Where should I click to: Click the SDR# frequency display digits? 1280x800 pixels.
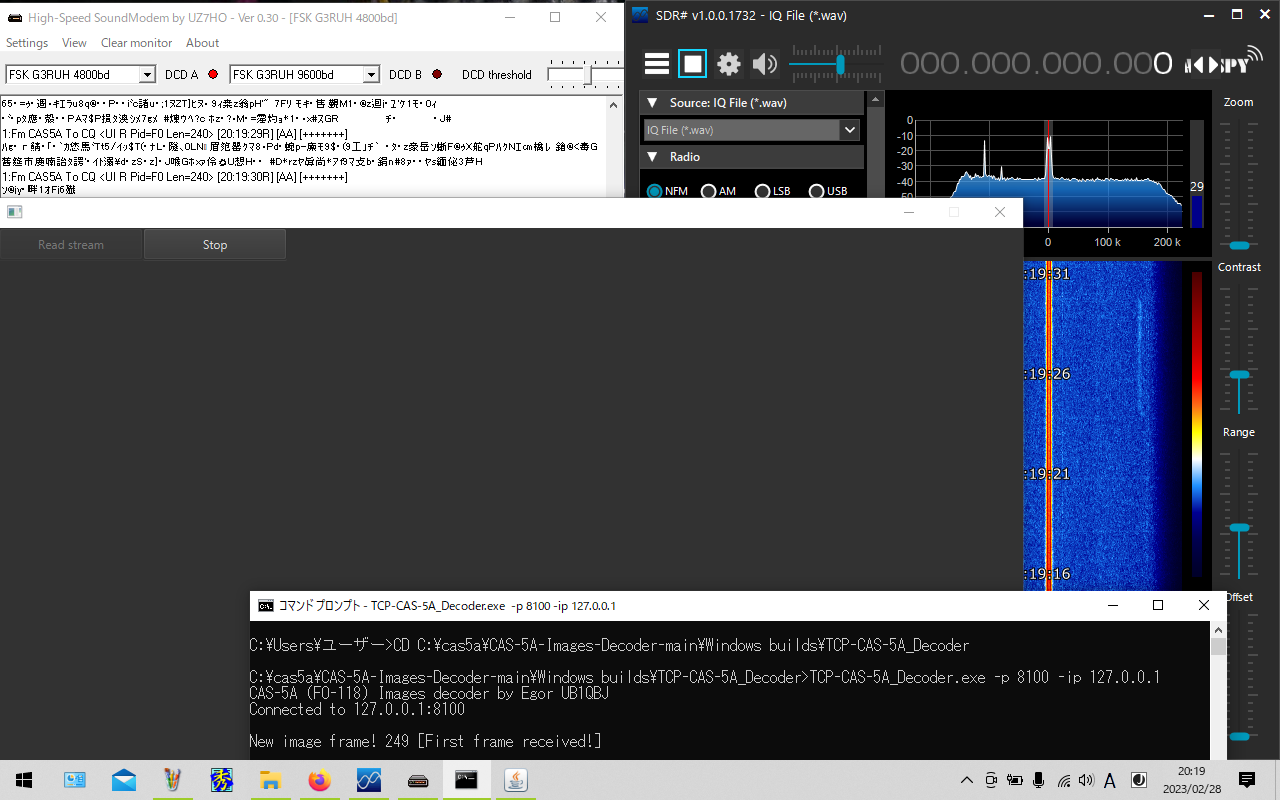[1036, 64]
